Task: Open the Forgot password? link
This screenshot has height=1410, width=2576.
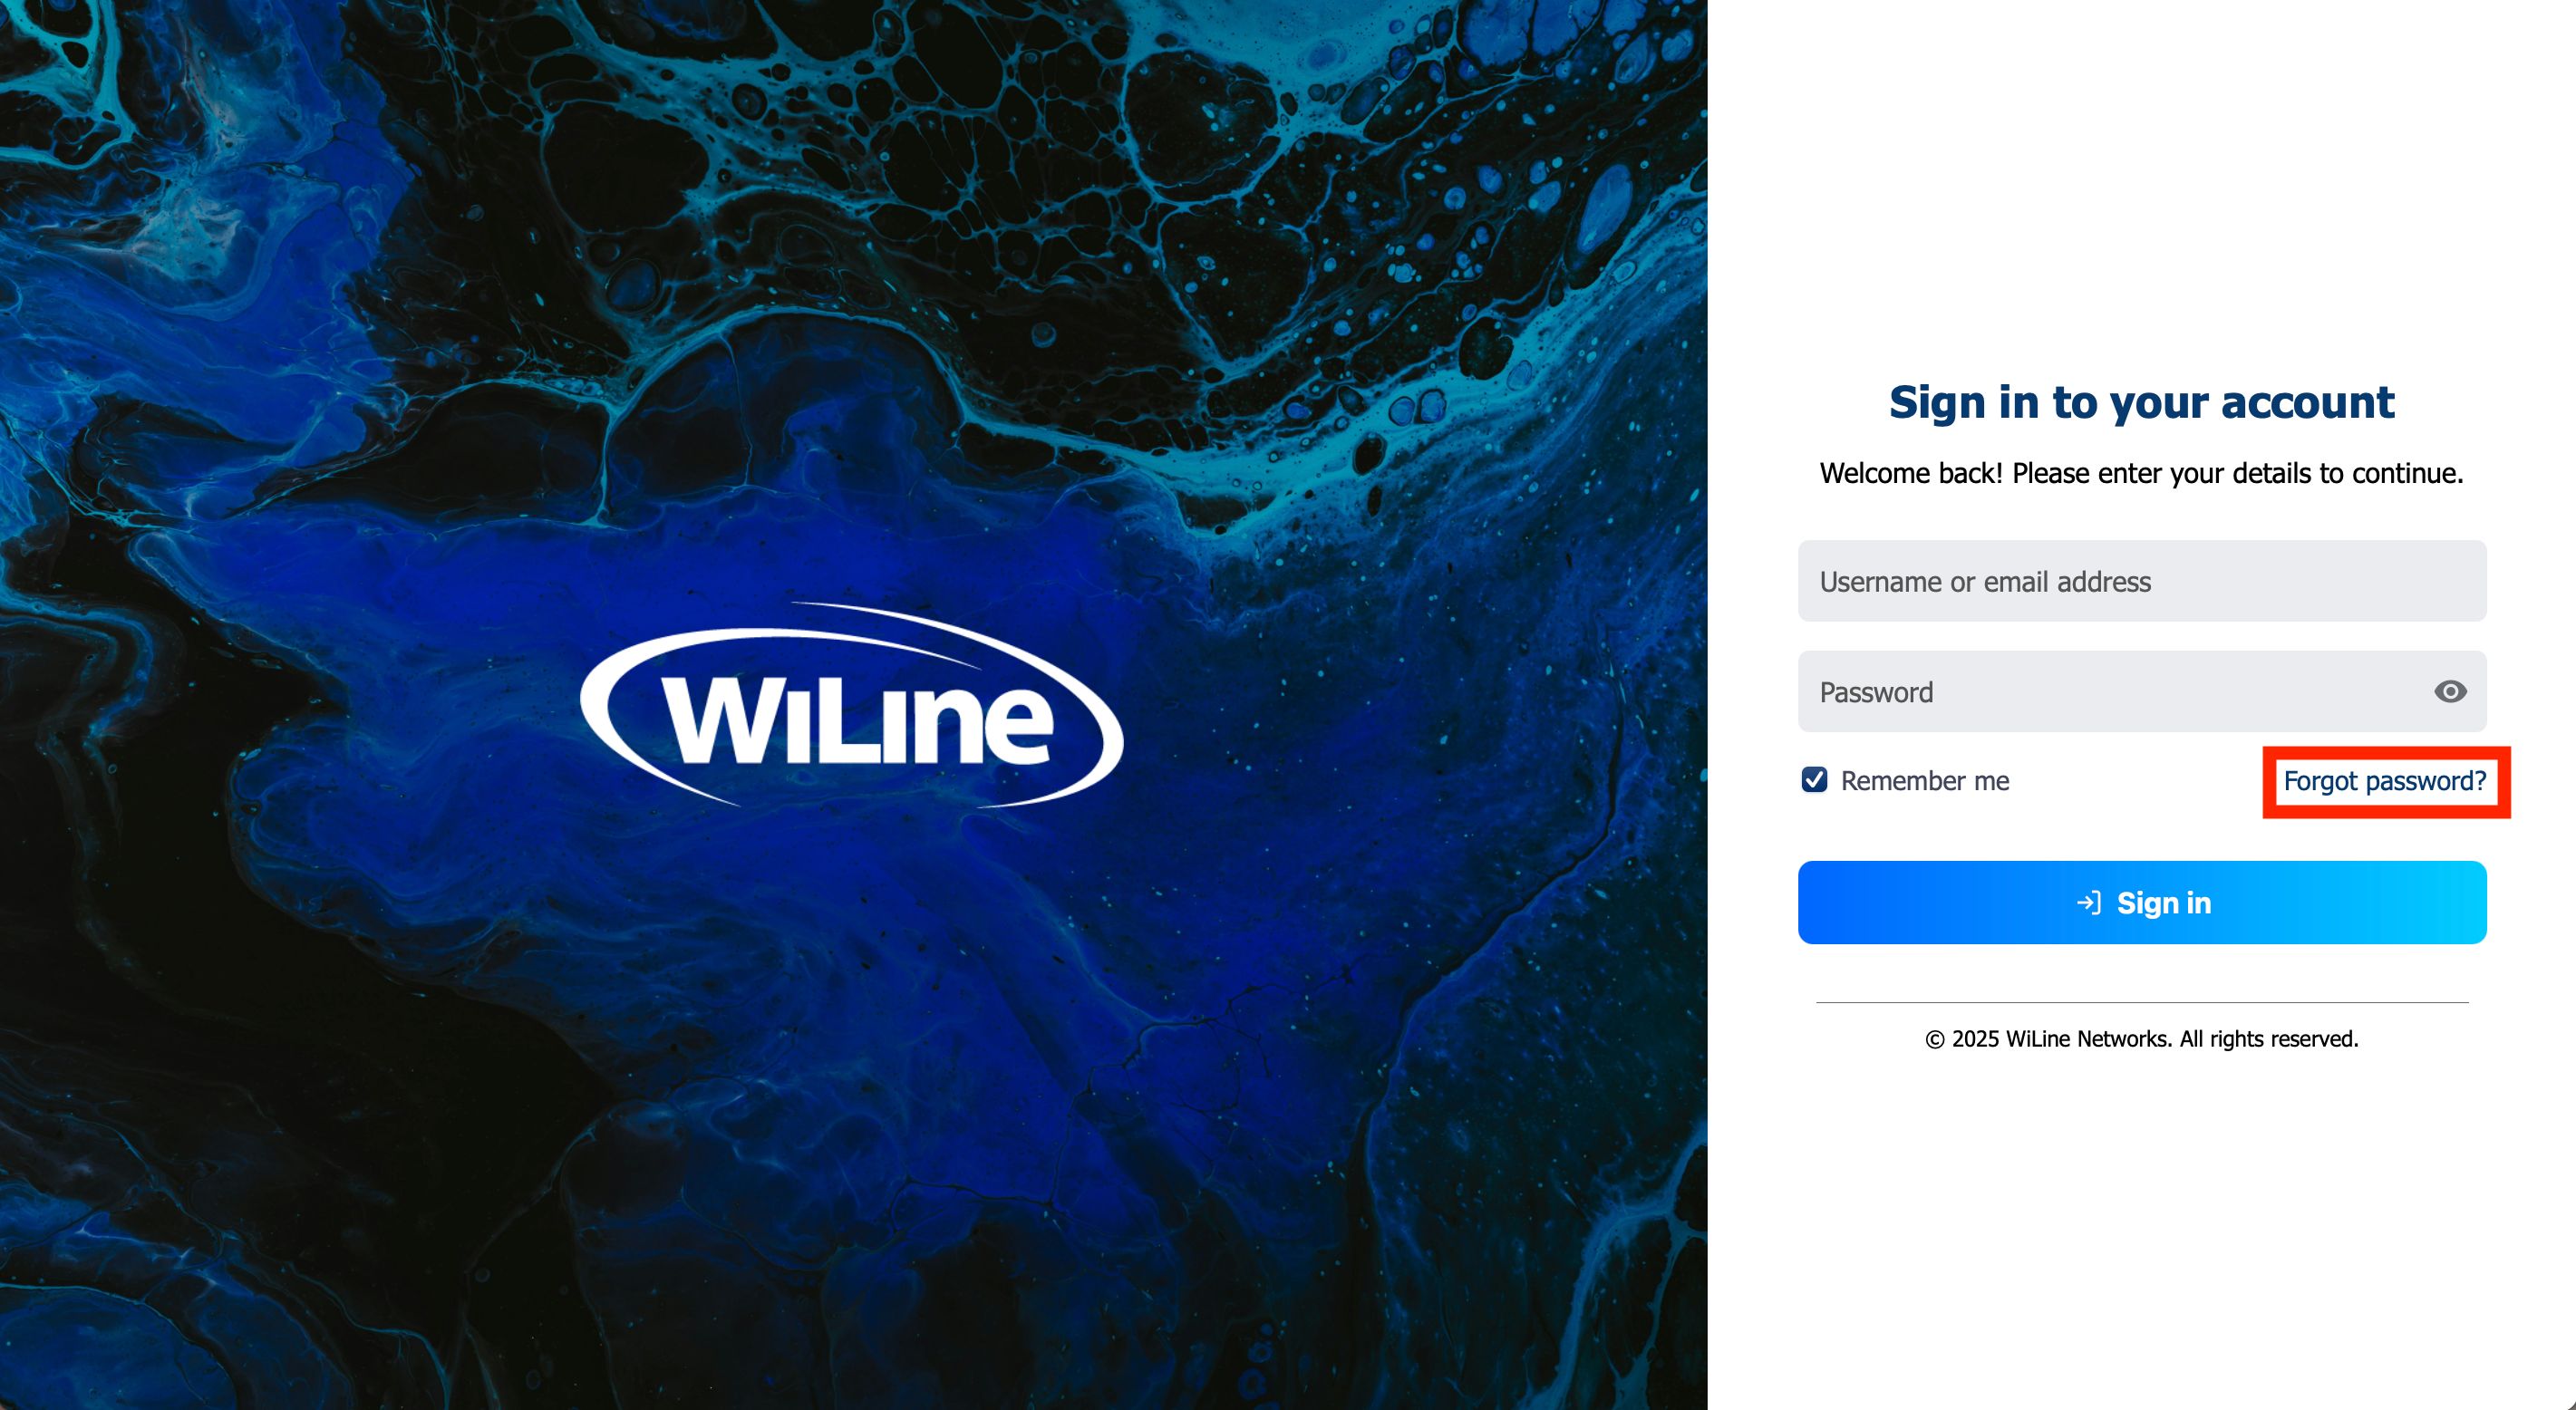Action: [x=2385, y=781]
